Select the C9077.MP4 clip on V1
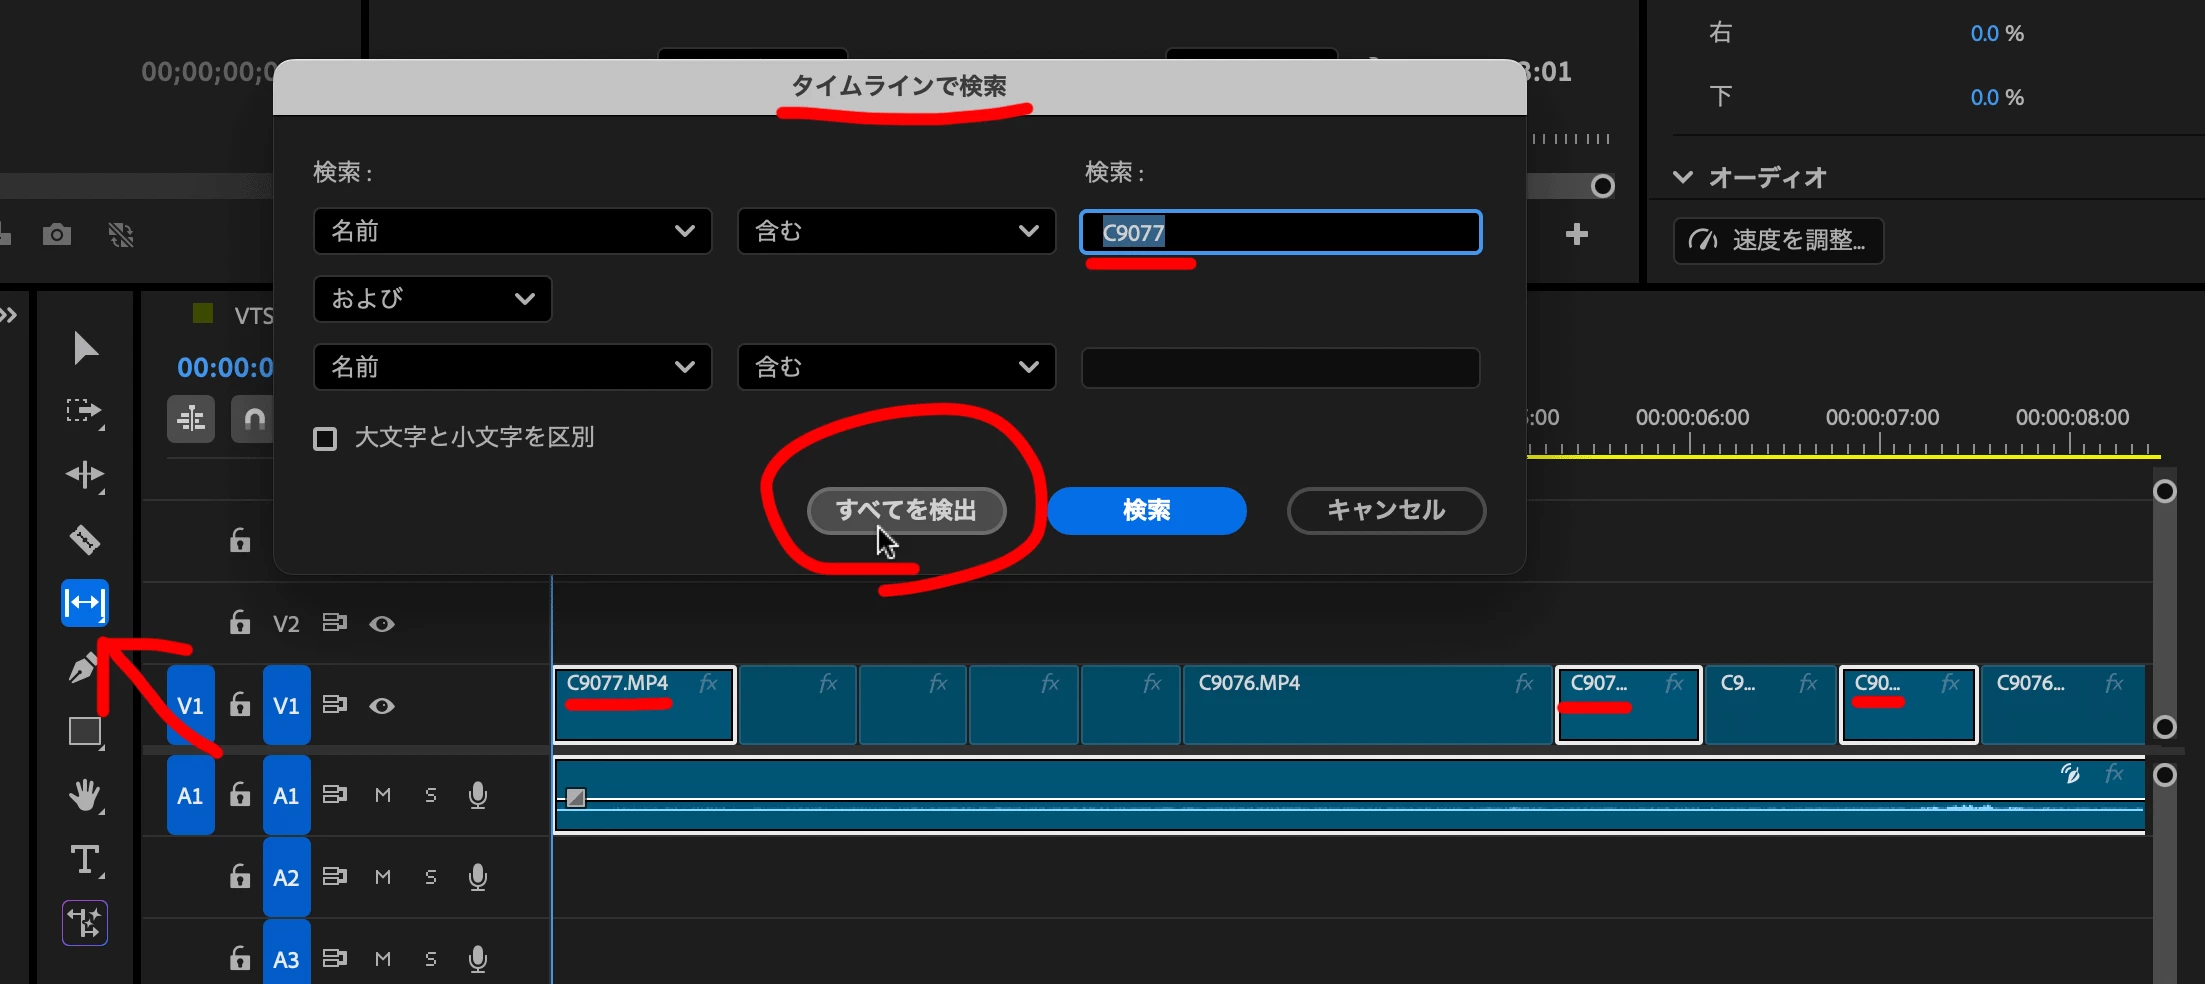The height and width of the screenshot is (984, 2205). pyautogui.click(x=645, y=705)
